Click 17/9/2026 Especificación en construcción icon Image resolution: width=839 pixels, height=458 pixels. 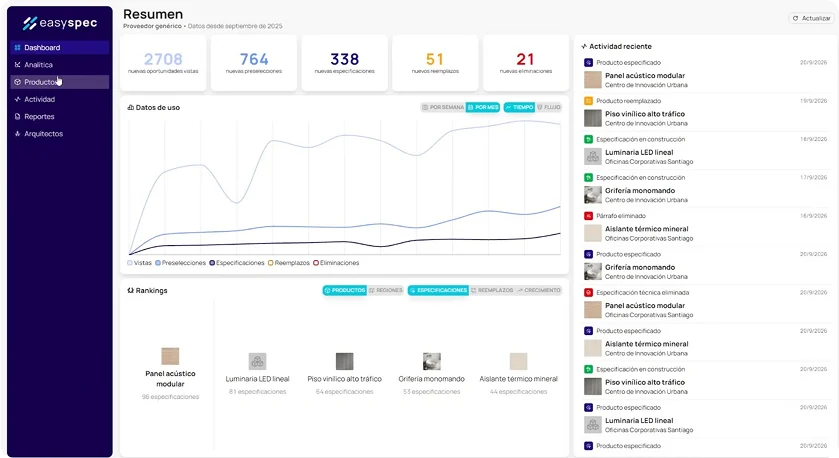tap(589, 178)
